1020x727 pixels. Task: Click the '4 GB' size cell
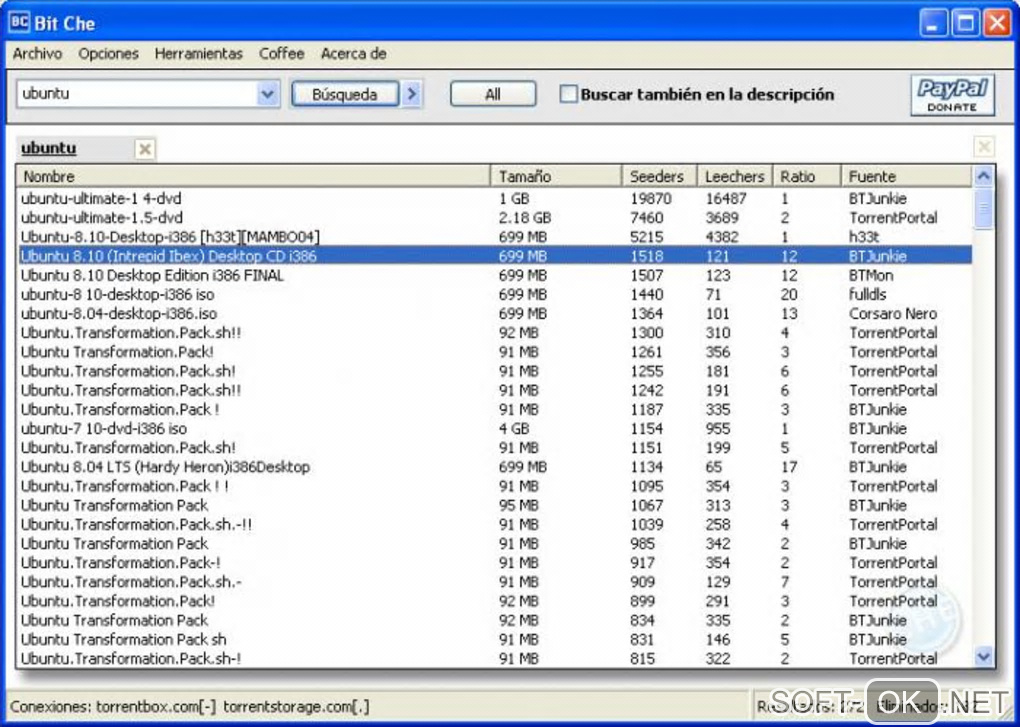514,429
